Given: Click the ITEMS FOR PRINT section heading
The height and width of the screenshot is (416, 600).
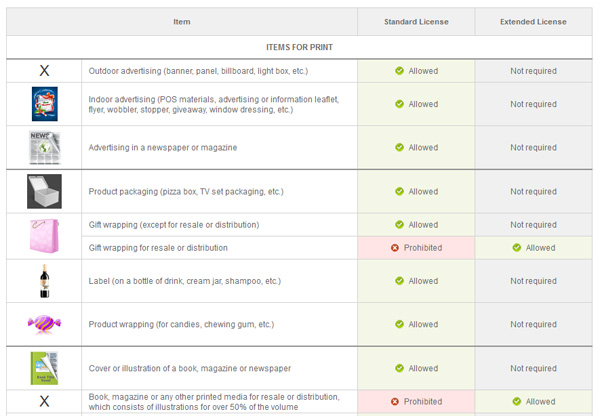Looking at the screenshot, I should pos(299,47).
